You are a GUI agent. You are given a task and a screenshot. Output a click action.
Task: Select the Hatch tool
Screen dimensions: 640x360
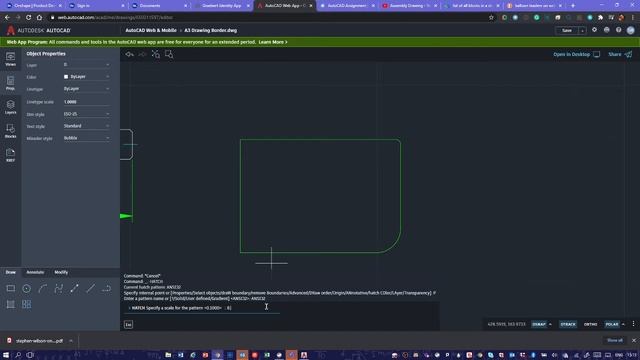tap(11, 304)
